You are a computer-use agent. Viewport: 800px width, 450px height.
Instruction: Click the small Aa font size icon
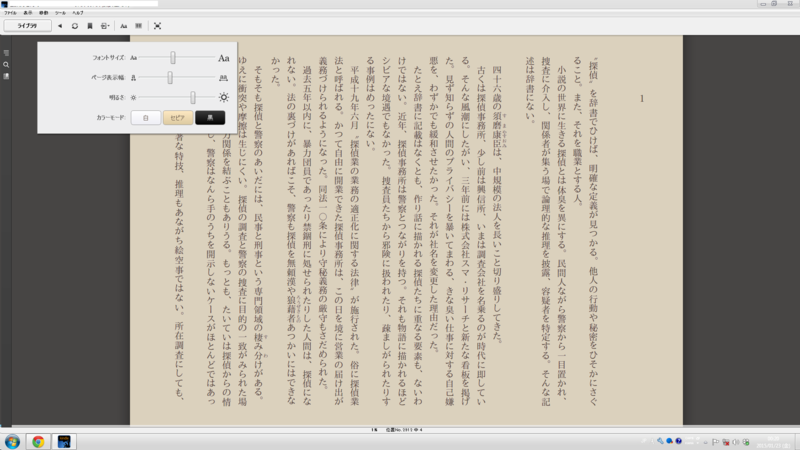point(133,58)
